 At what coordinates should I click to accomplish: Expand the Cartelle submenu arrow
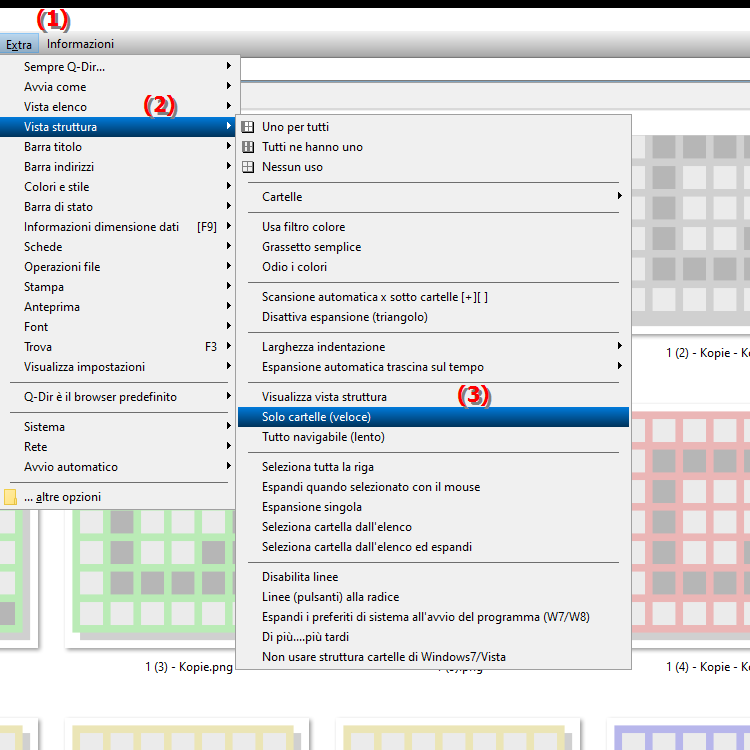coord(619,196)
